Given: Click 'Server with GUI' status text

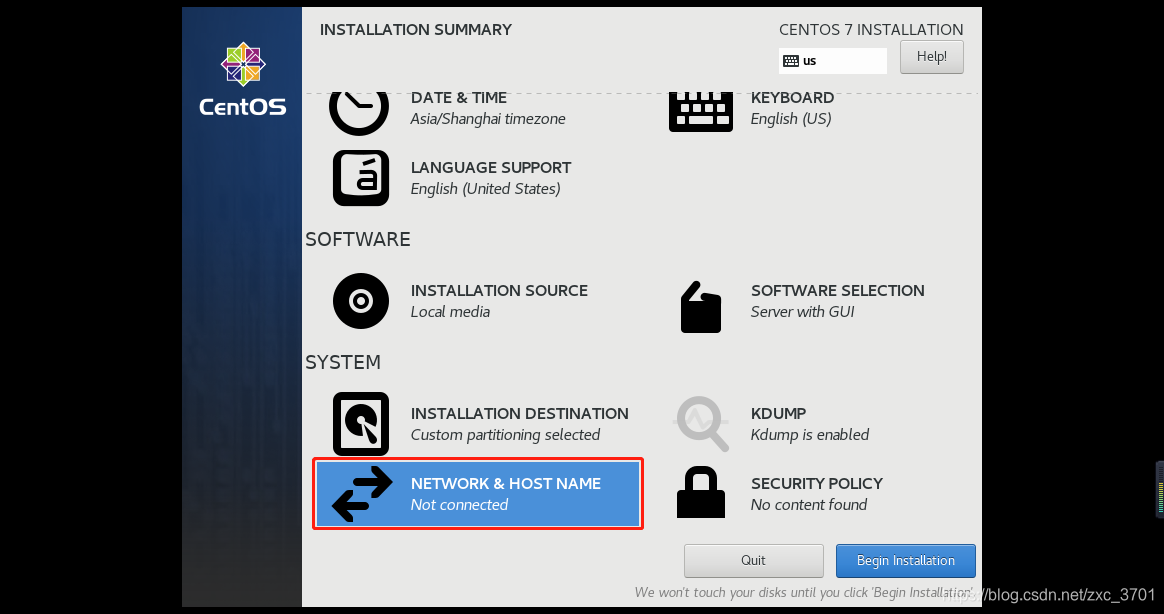Looking at the screenshot, I should pyautogui.click(x=802, y=312).
